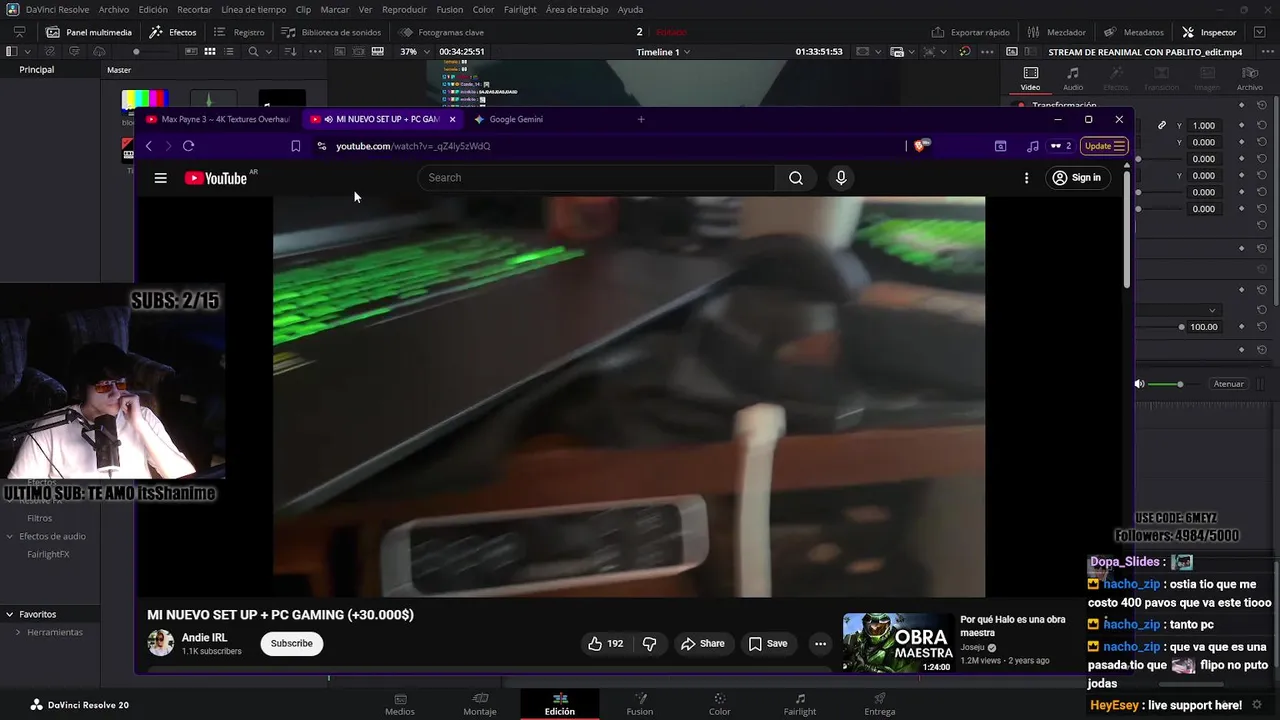Image resolution: width=1280 pixels, height=720 pixels.
Task: Open the Registro index panel
Action: [240, 32]
